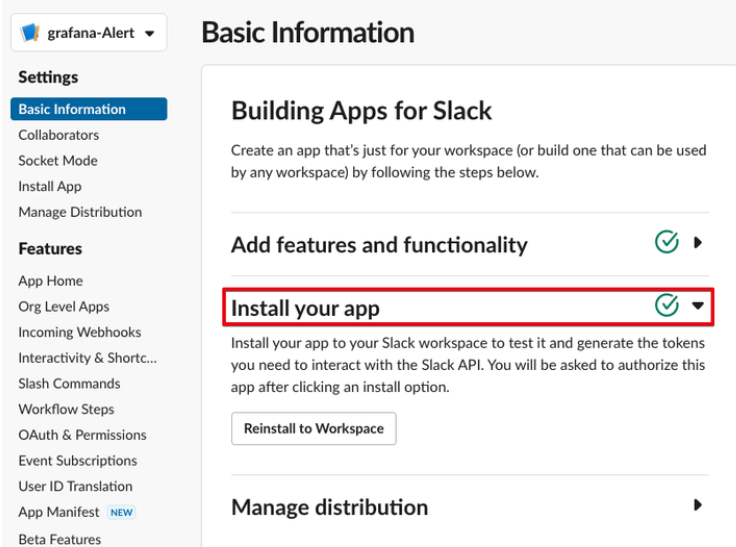This screenshot has width=736, height=547.
Task: Click the grafana-Alert app icon
Action: (30, 33)
